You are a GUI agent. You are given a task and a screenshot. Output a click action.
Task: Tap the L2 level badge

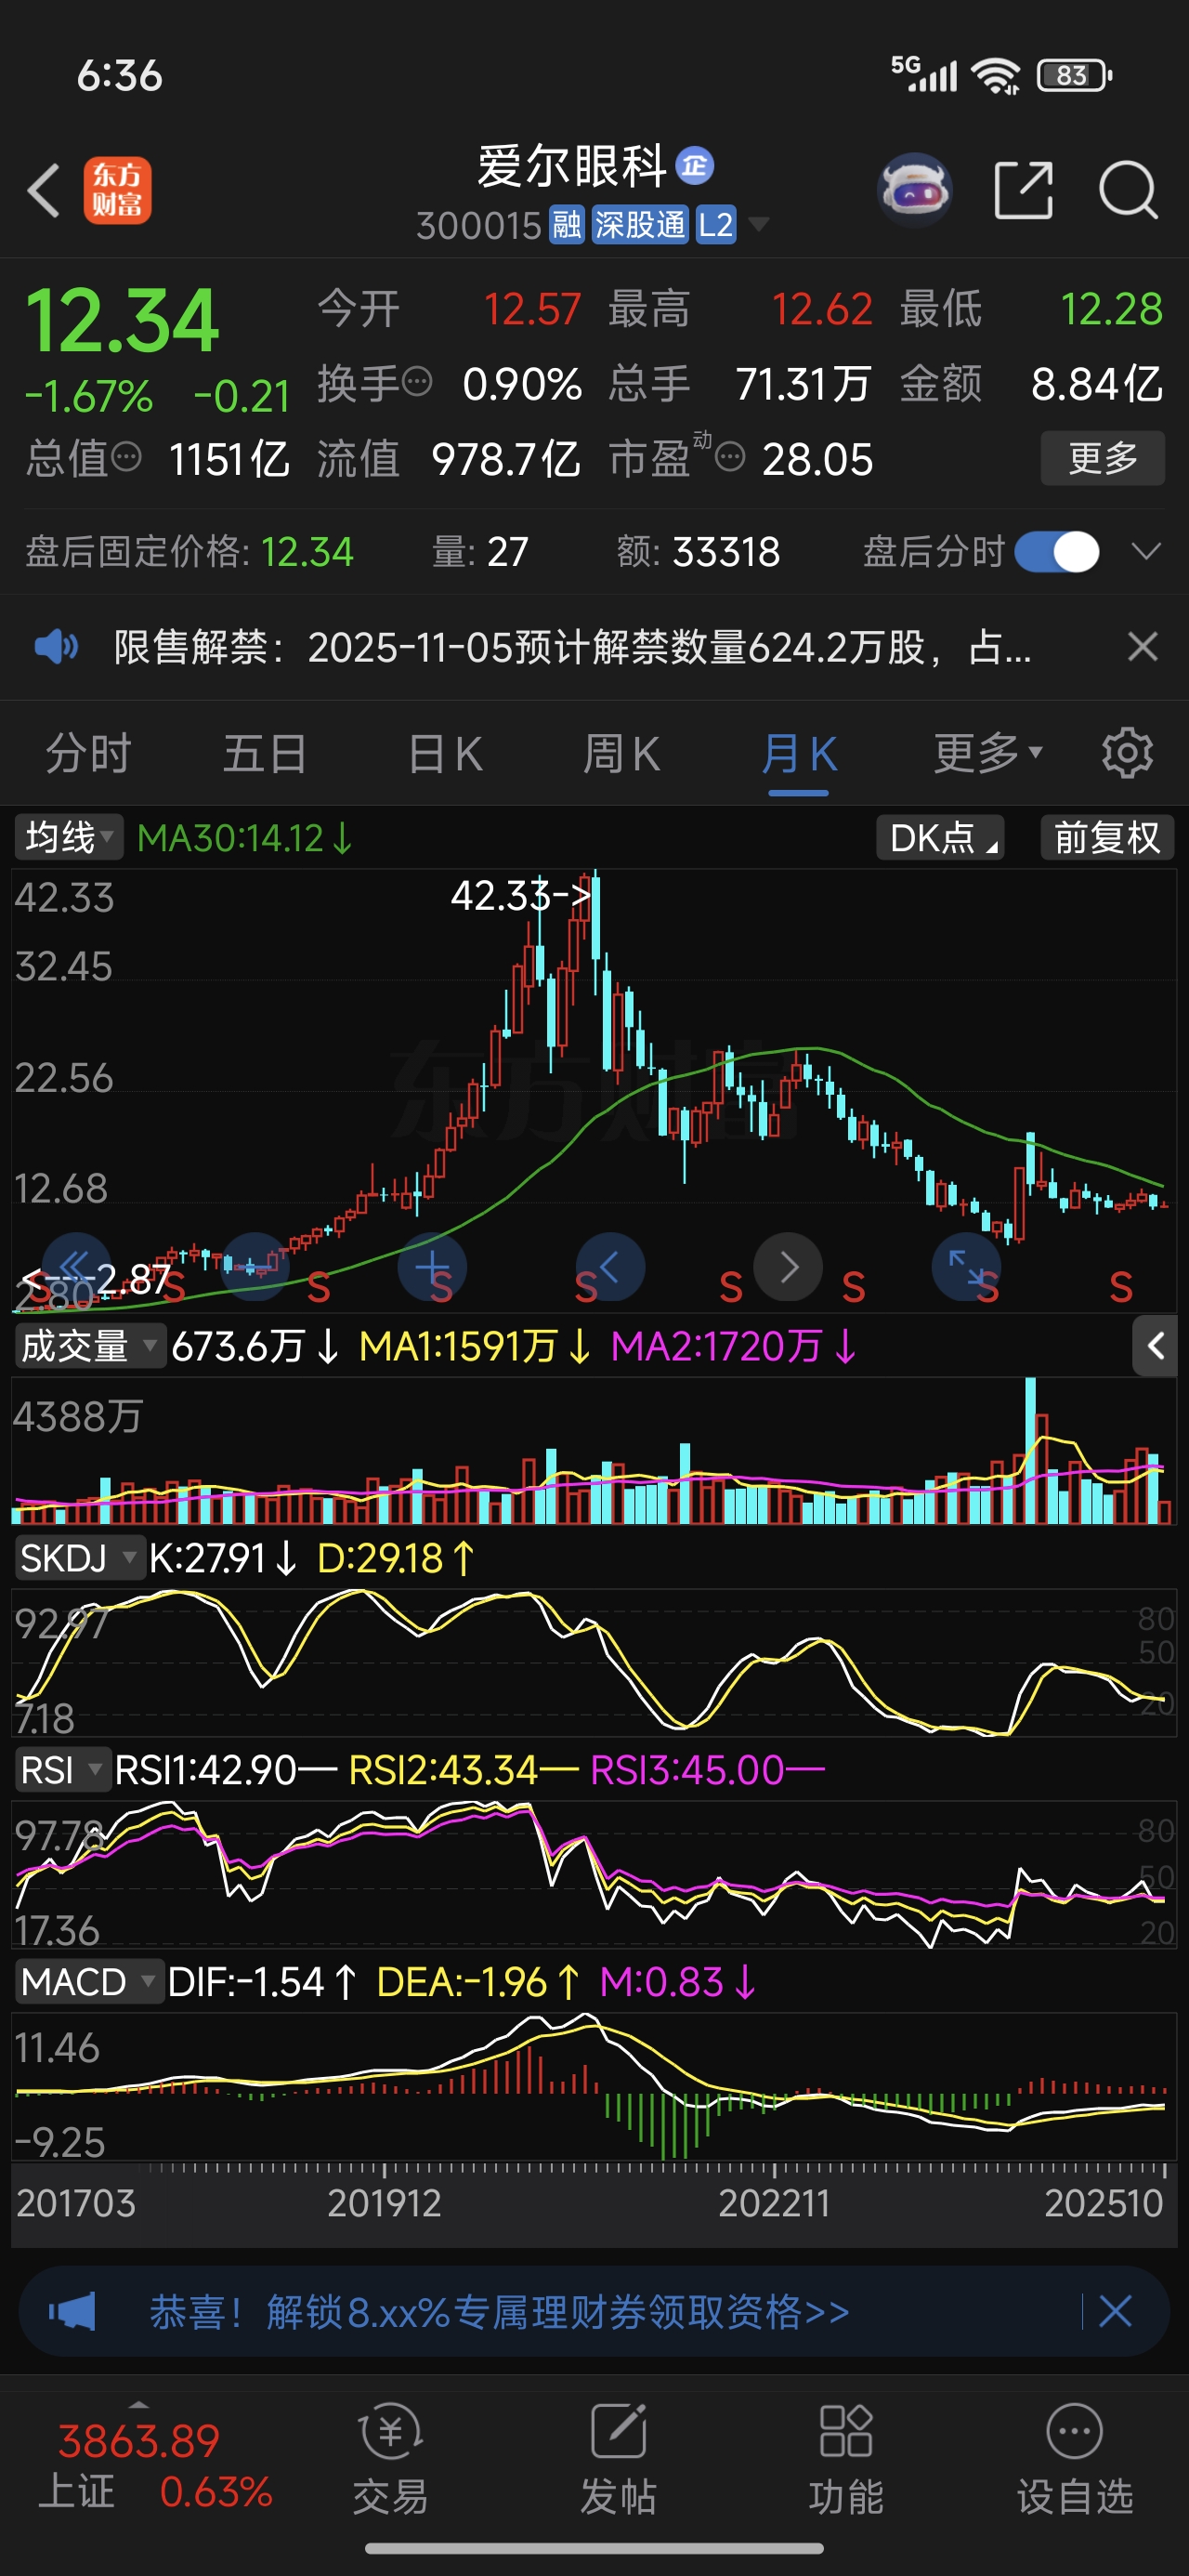click(715, 225)
